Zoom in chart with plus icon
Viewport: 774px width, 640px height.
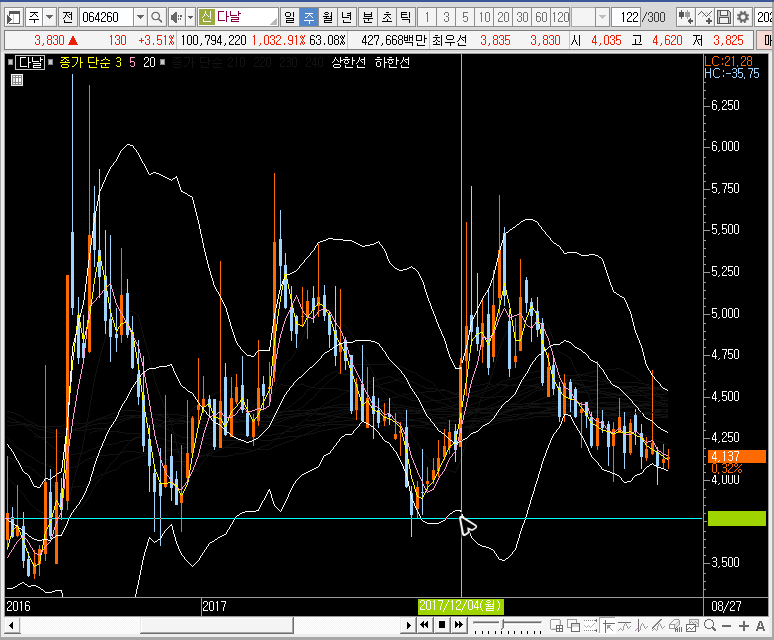pos(743,626)
